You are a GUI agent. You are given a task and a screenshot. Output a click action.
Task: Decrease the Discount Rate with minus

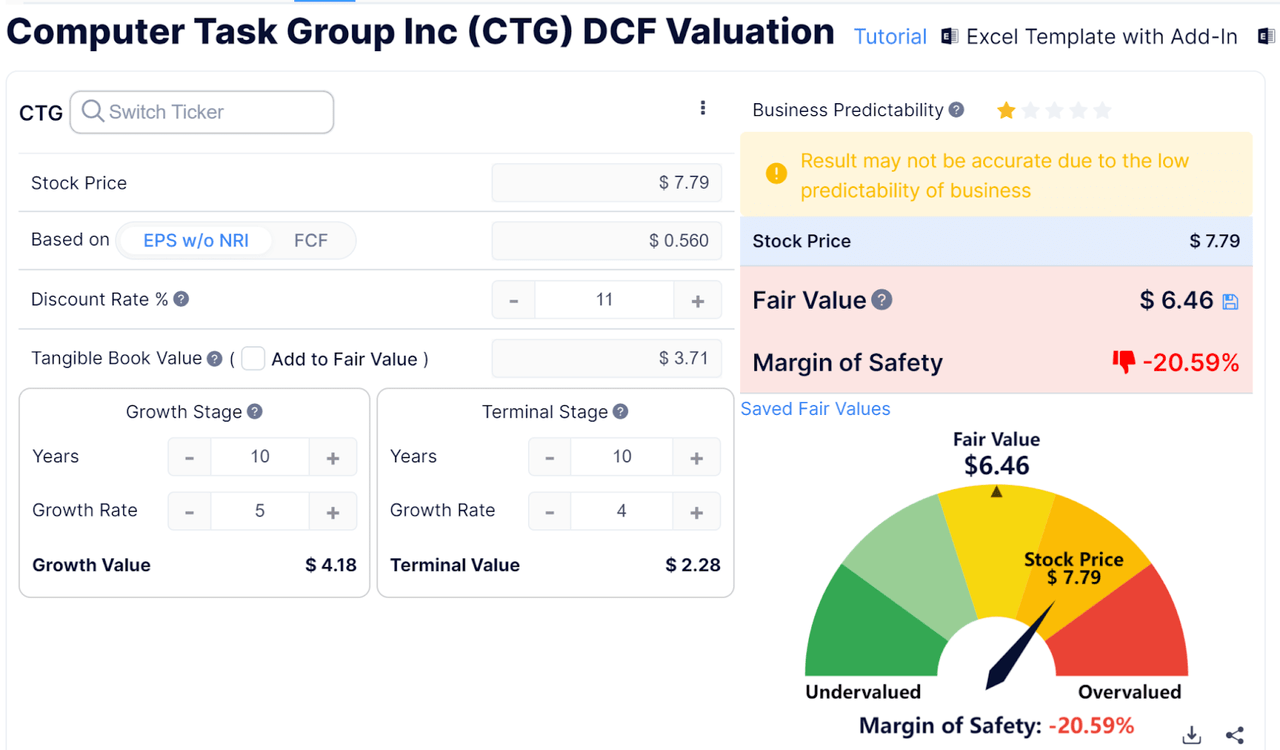514,300
